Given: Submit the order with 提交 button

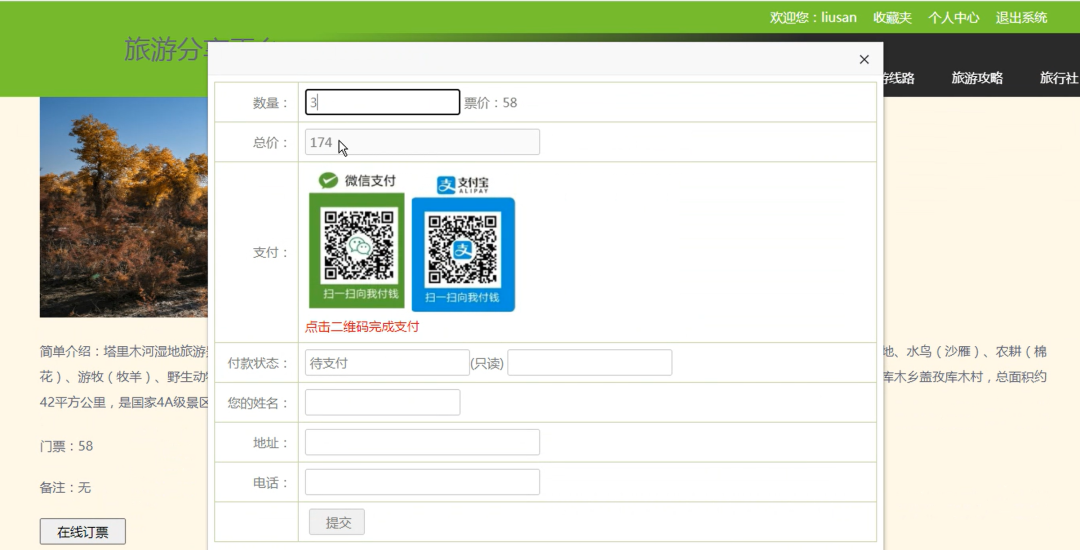Looking at the screenshot, I should (x=337, y=522).
